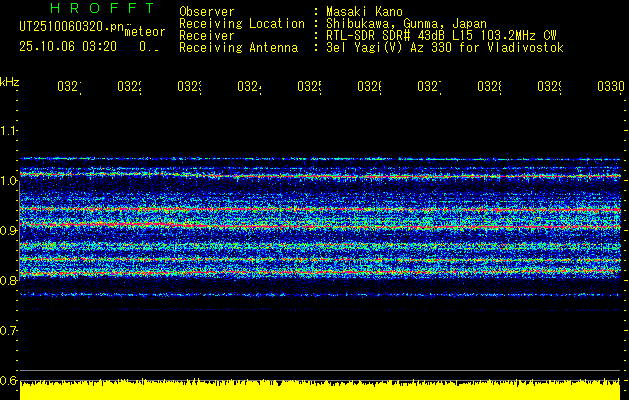Viewport: 629px width, 400px height.
Task: Click the HROFFT title text
Action: [x=103, y=8]
